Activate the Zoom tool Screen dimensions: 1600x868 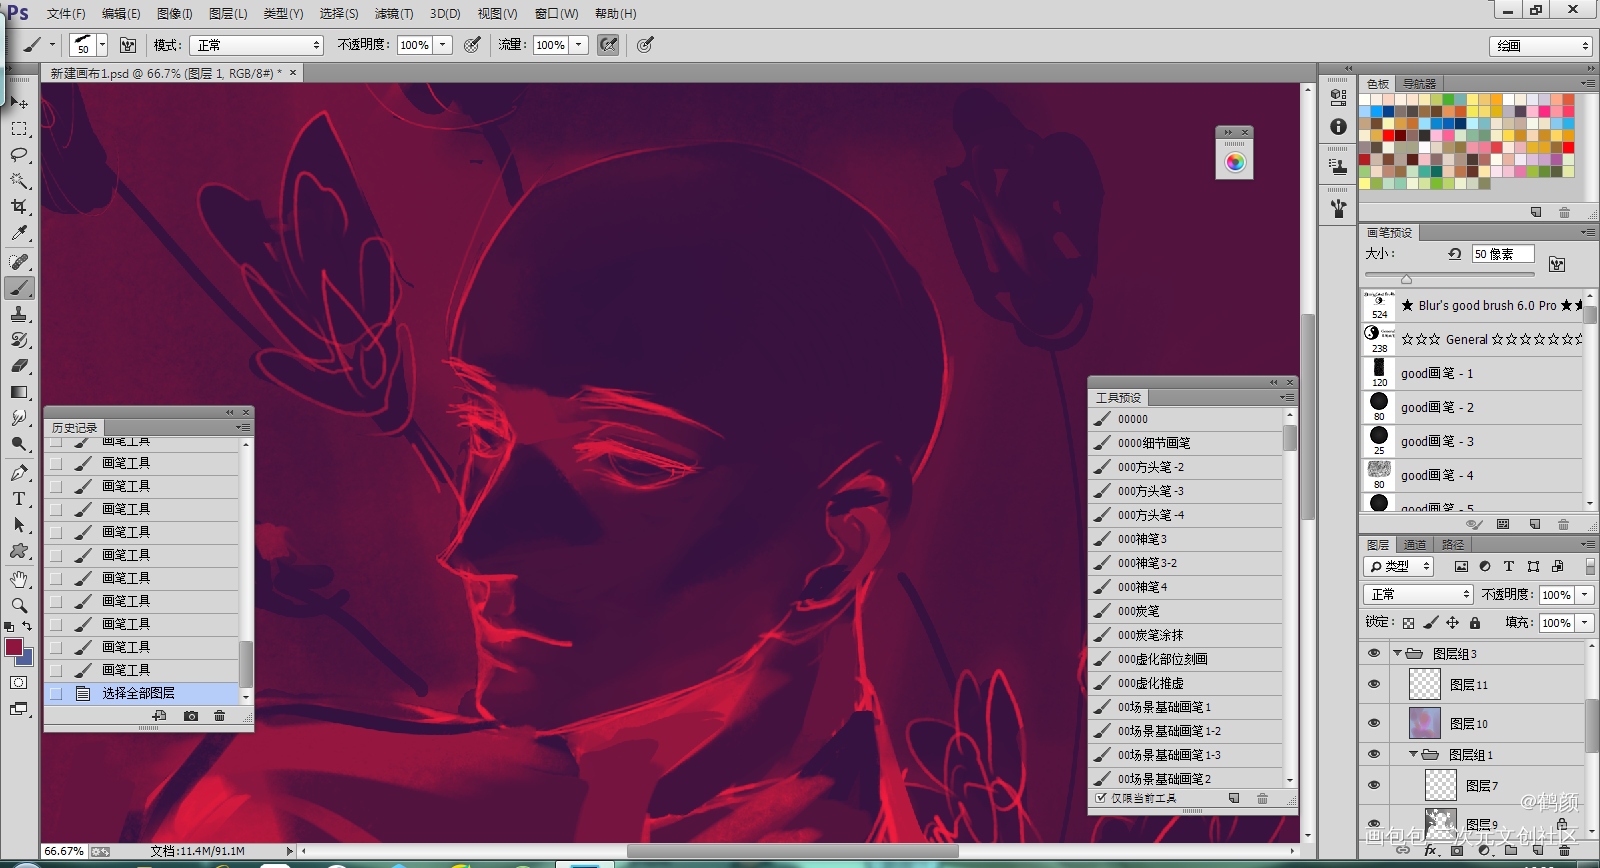click(19, 605)
